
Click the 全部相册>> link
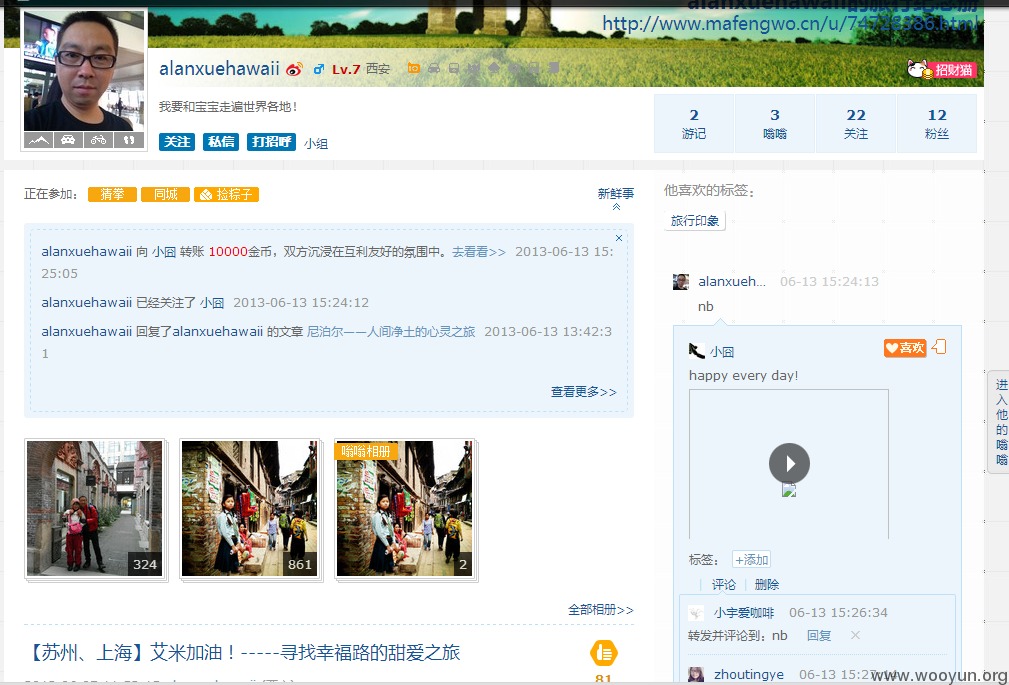[x=600, y=610]
